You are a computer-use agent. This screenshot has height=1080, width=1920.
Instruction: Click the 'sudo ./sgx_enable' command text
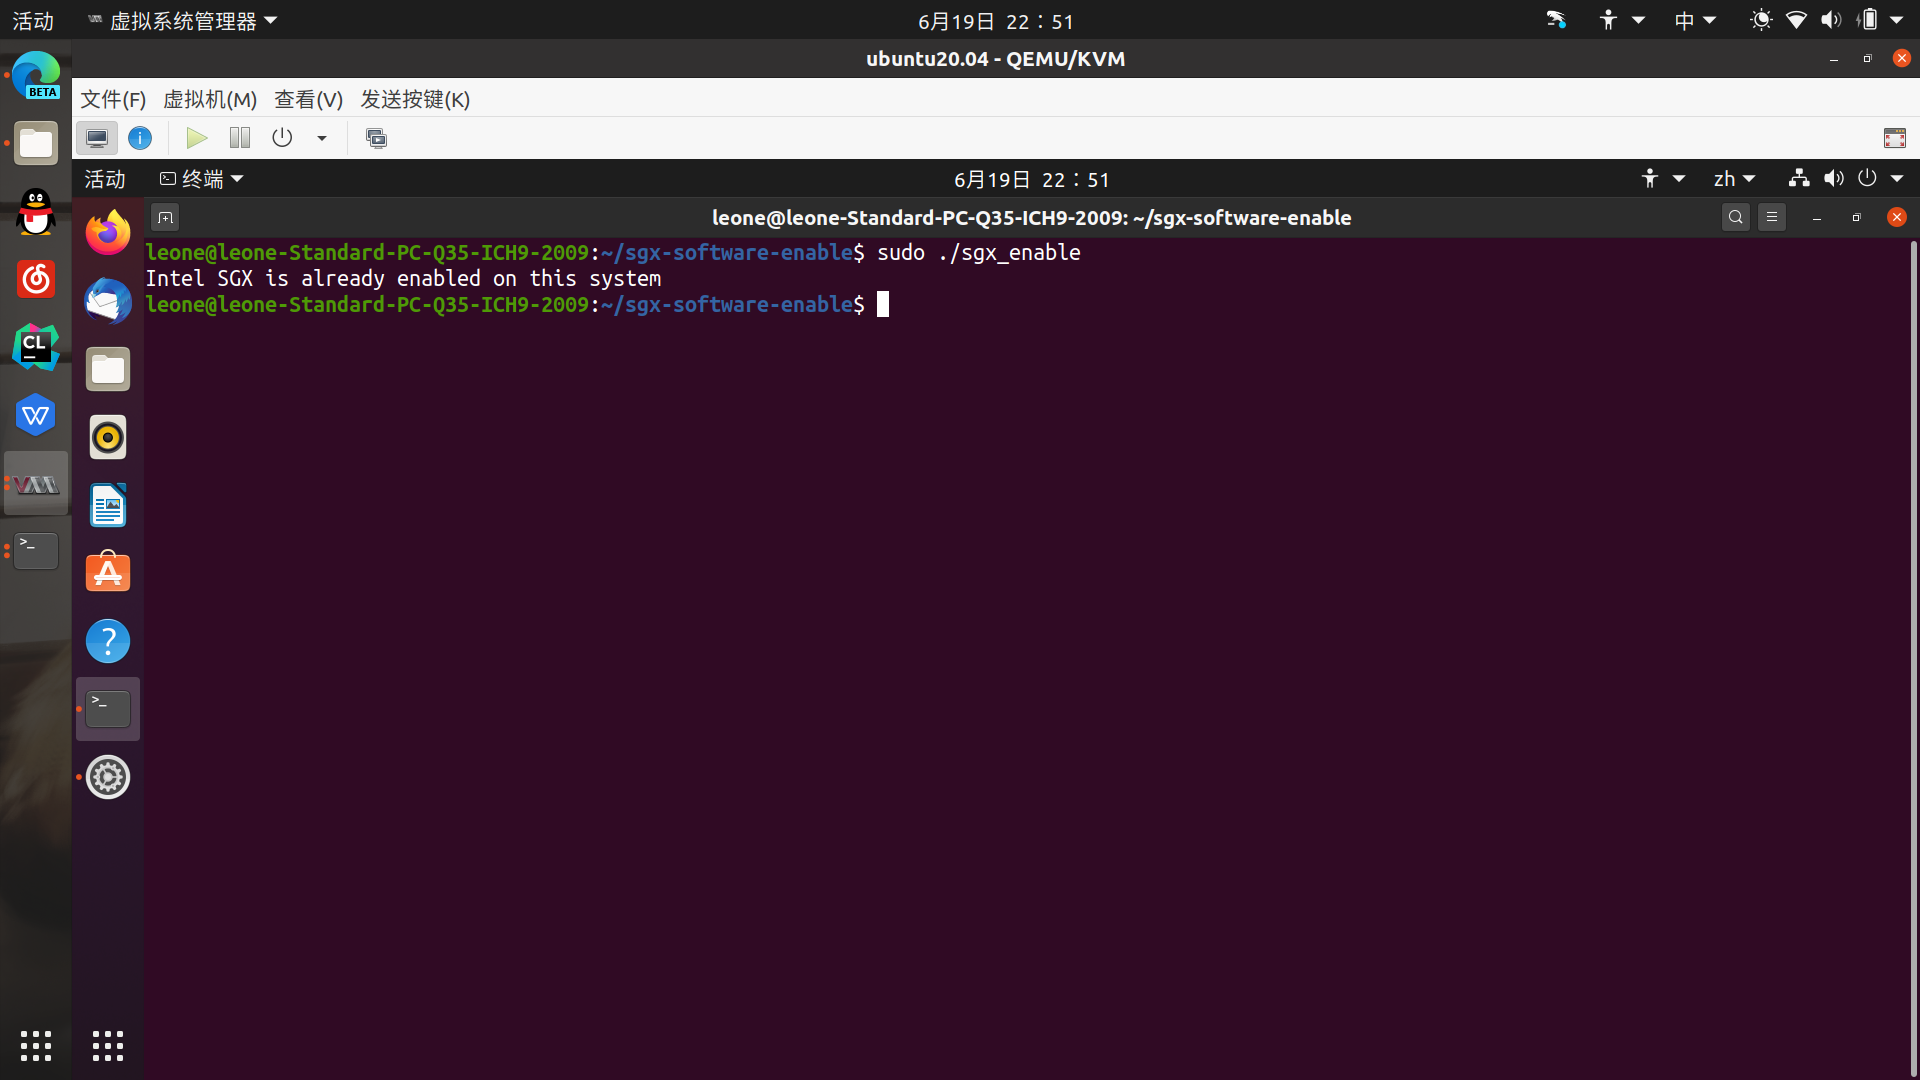click(978, 252)
